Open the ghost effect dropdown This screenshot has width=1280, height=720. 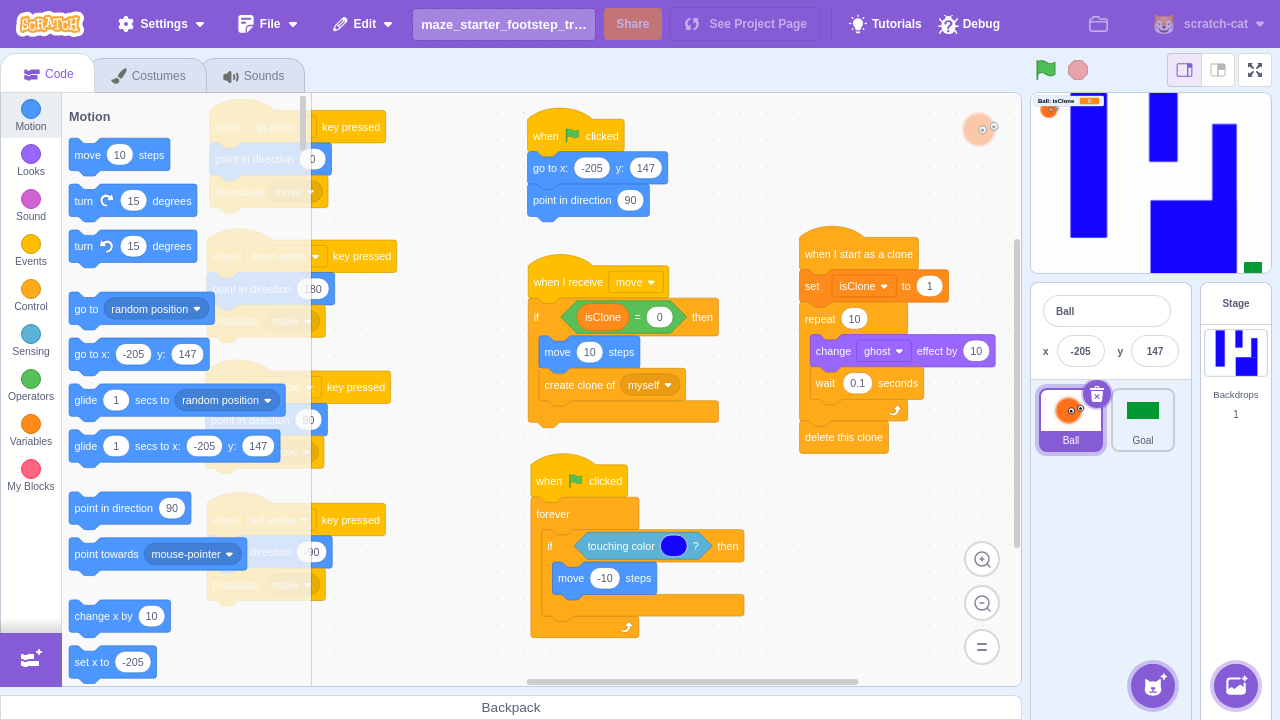pyautogui.click(x=884, y=351)
